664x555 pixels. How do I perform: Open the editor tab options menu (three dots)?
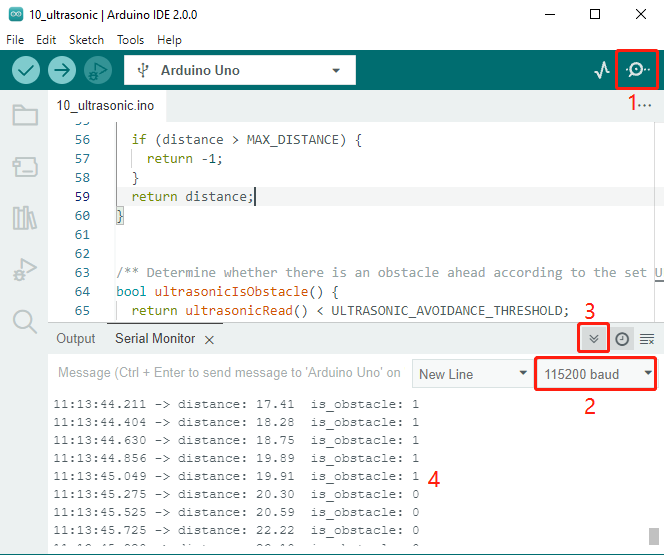point(645,105)
